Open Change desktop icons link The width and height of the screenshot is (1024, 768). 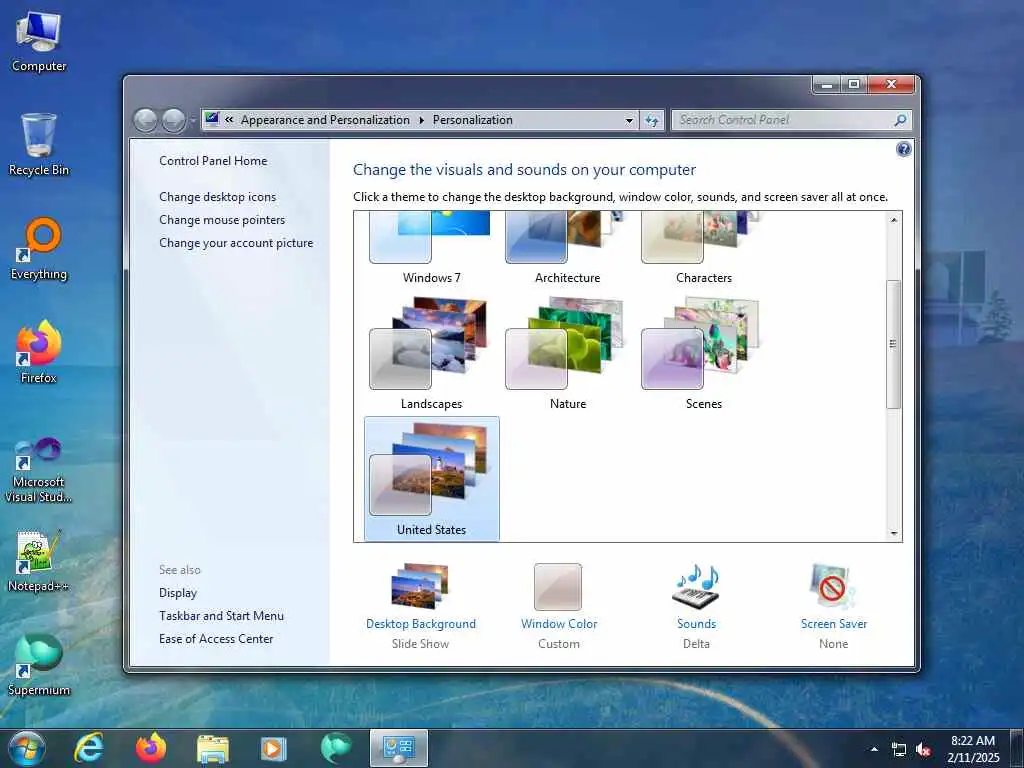(x=217, y=197)
